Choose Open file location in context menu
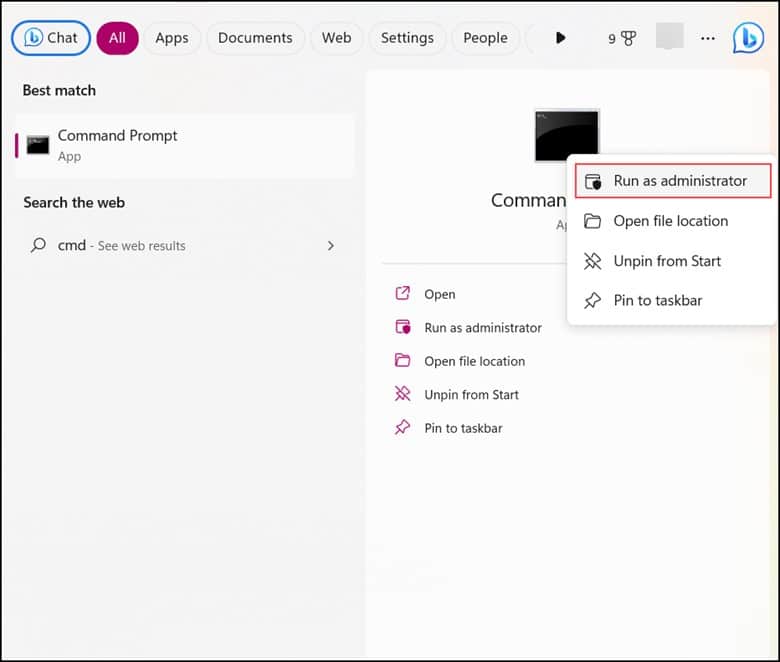780x662 pixels. click(673, 221)
